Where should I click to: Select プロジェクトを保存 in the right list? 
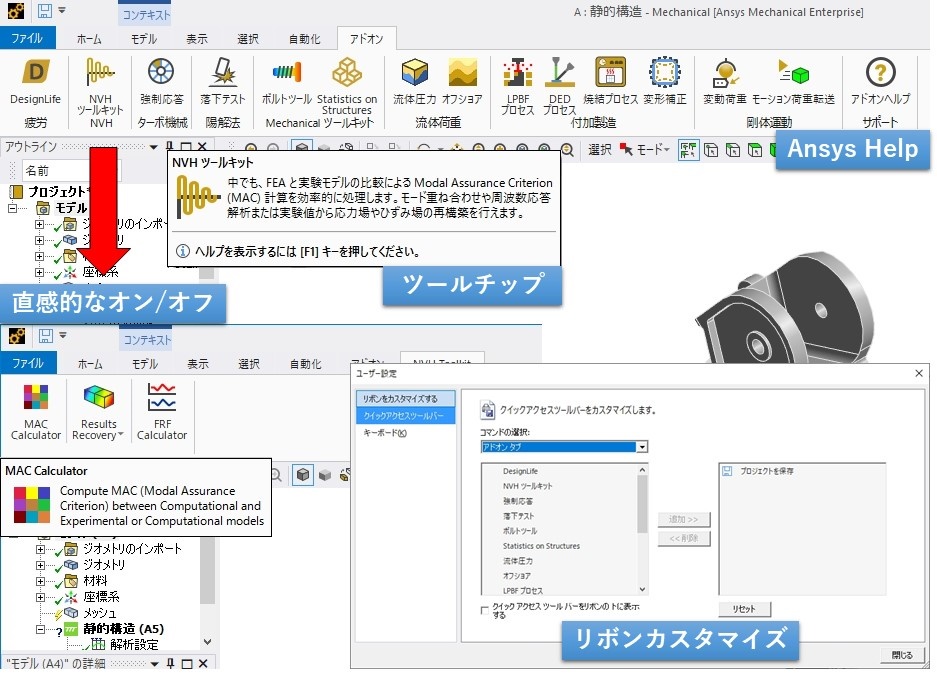point(767,471)
